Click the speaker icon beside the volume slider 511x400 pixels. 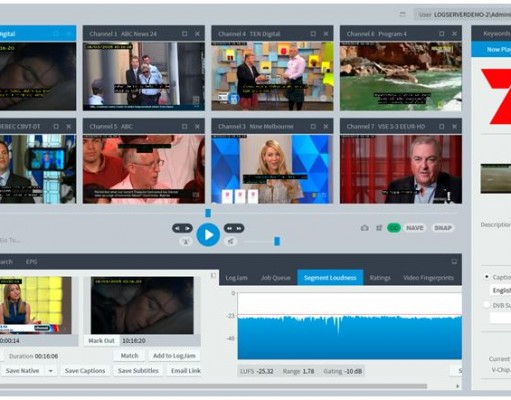(231, 241)
